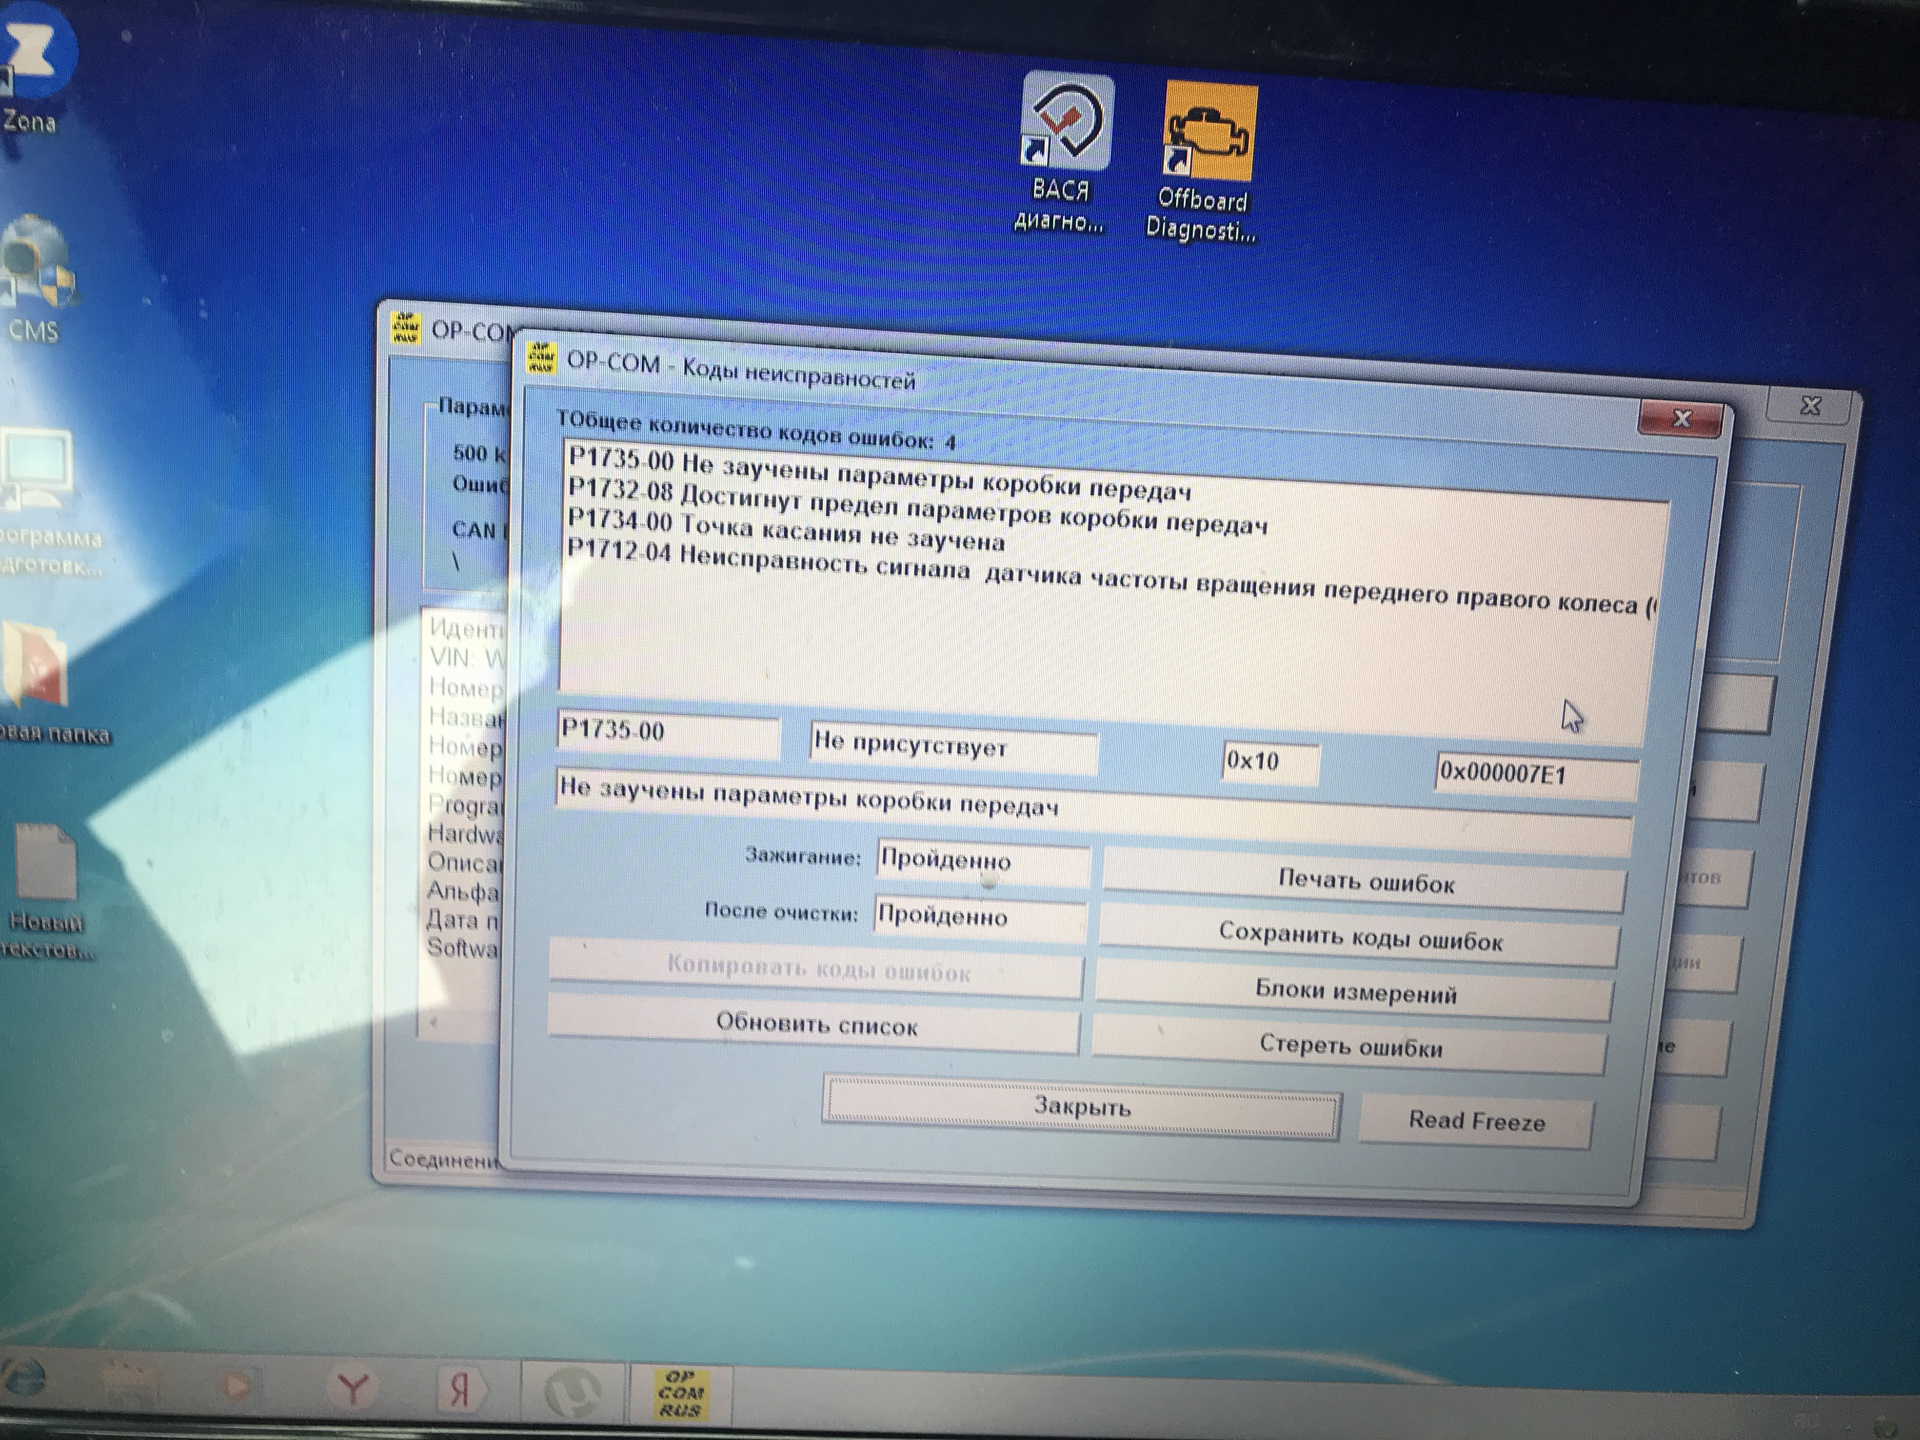Open Блоки измерений
Screen dimensions: 1920x1440
click(1355, 992)
